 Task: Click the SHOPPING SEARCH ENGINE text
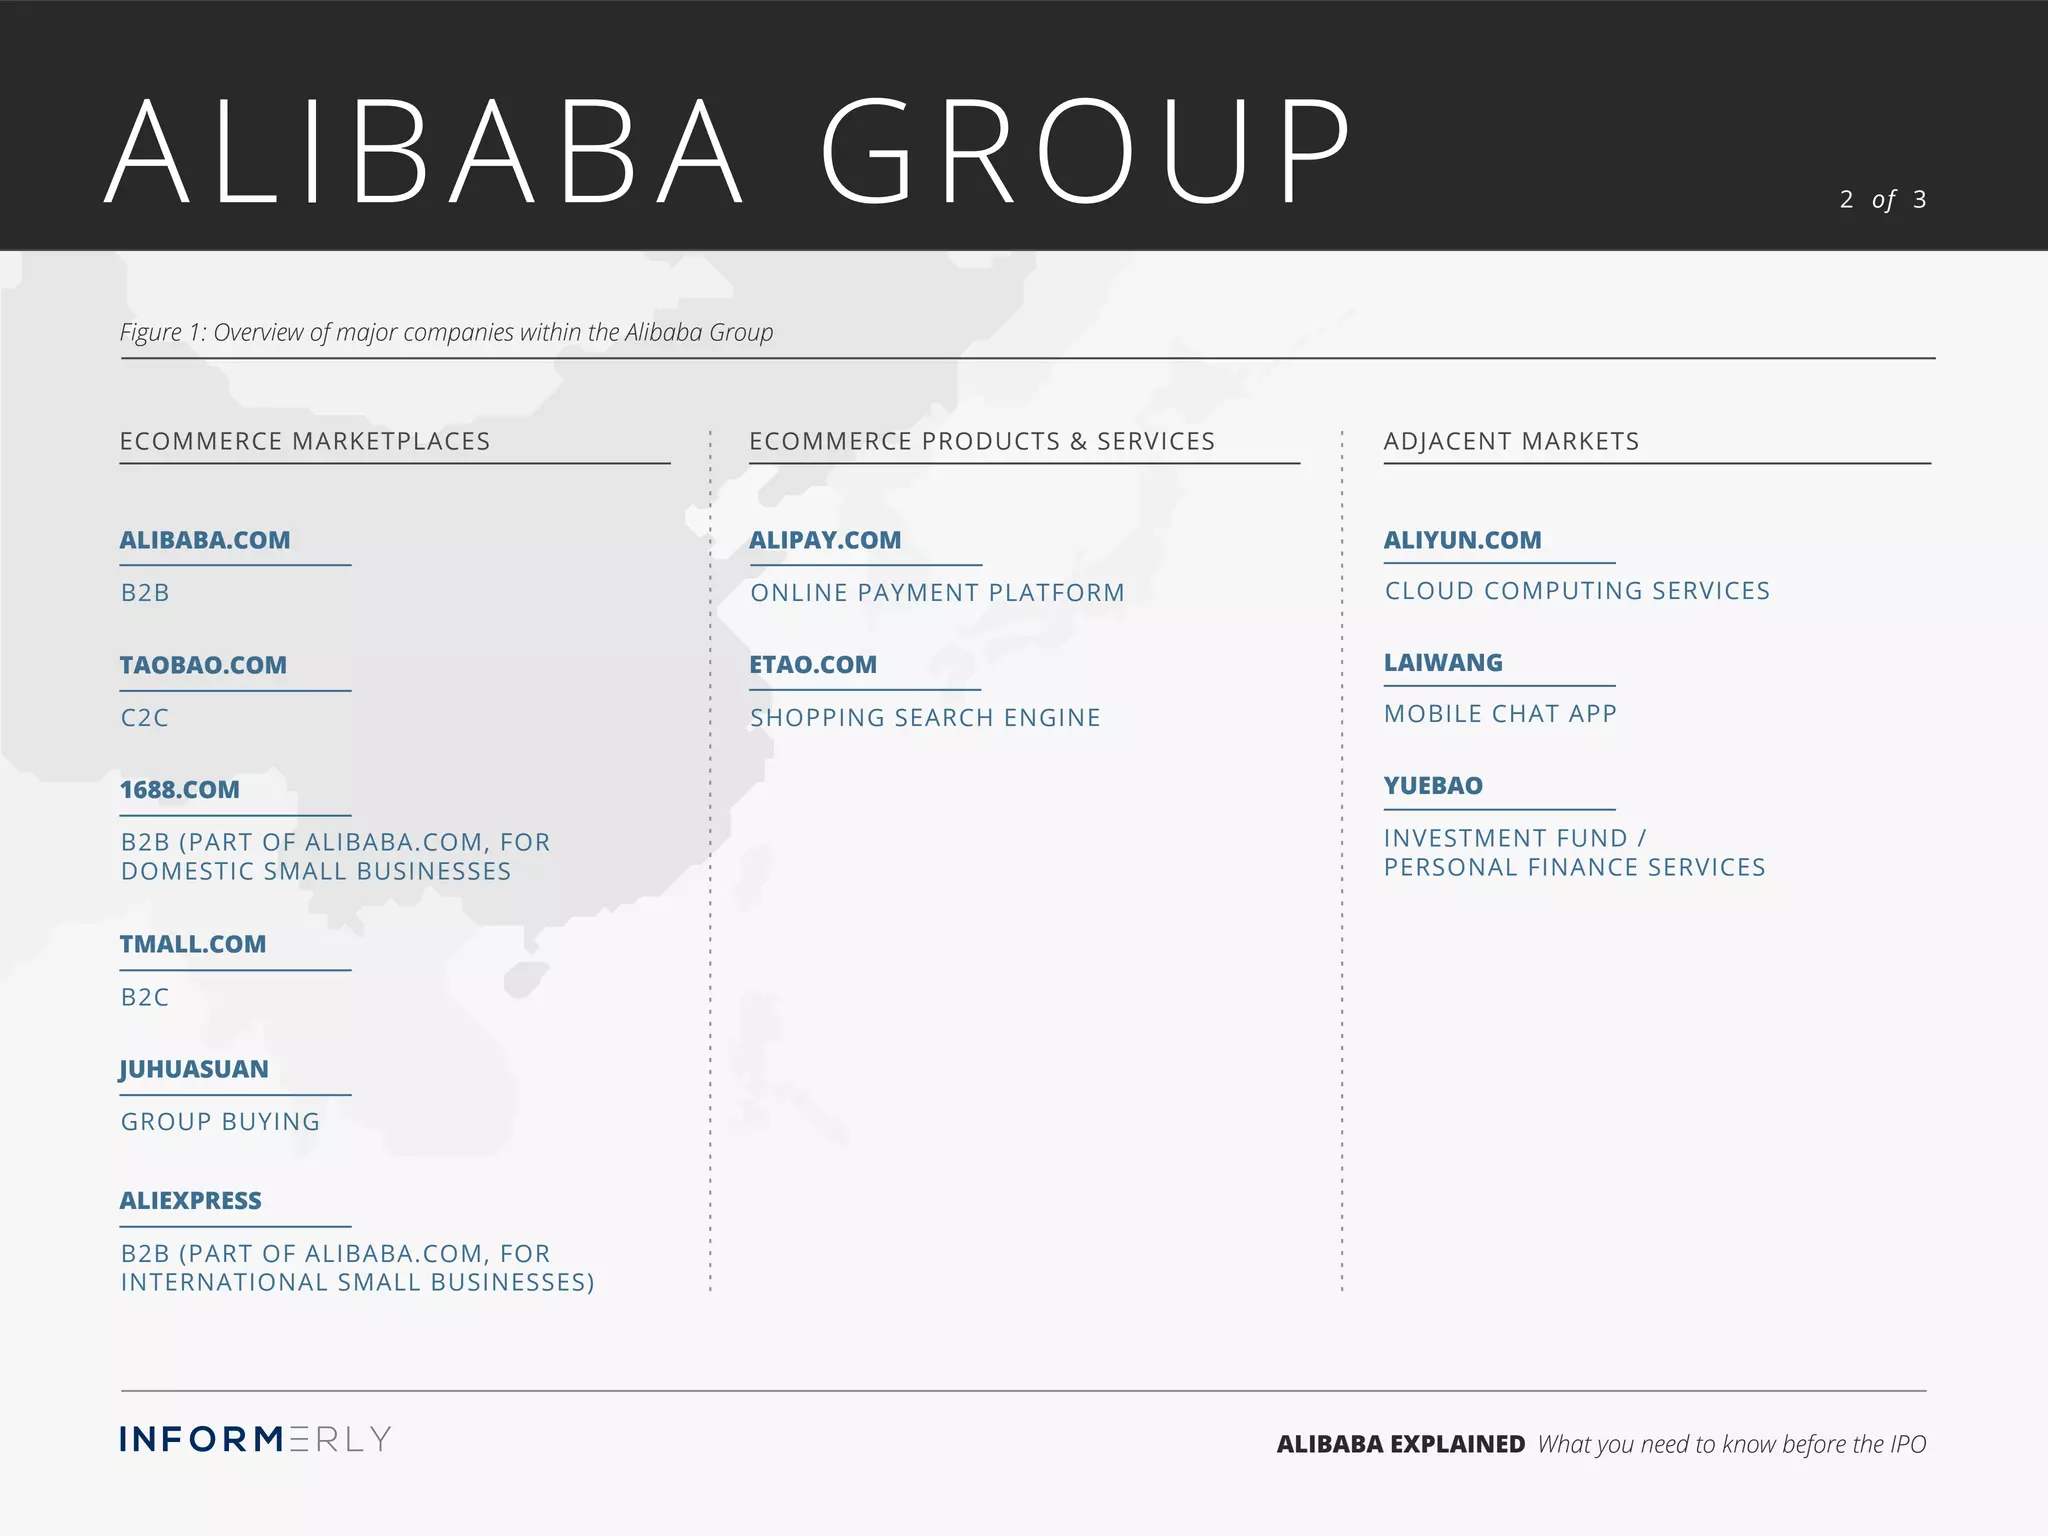925,718
